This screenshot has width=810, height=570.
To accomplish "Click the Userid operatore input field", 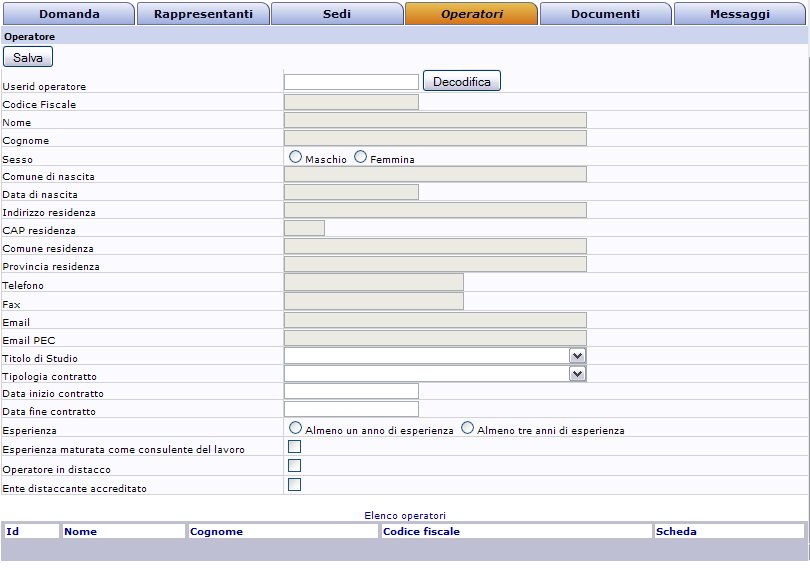I will point(351,82).
